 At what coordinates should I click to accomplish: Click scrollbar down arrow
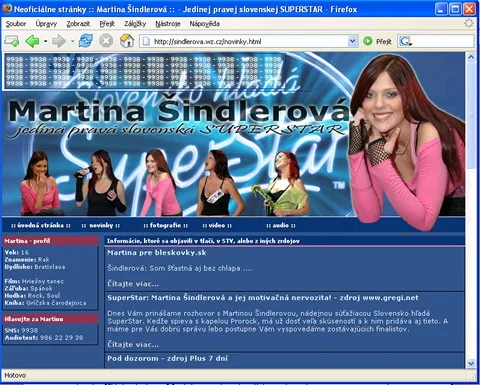(471, 363)
